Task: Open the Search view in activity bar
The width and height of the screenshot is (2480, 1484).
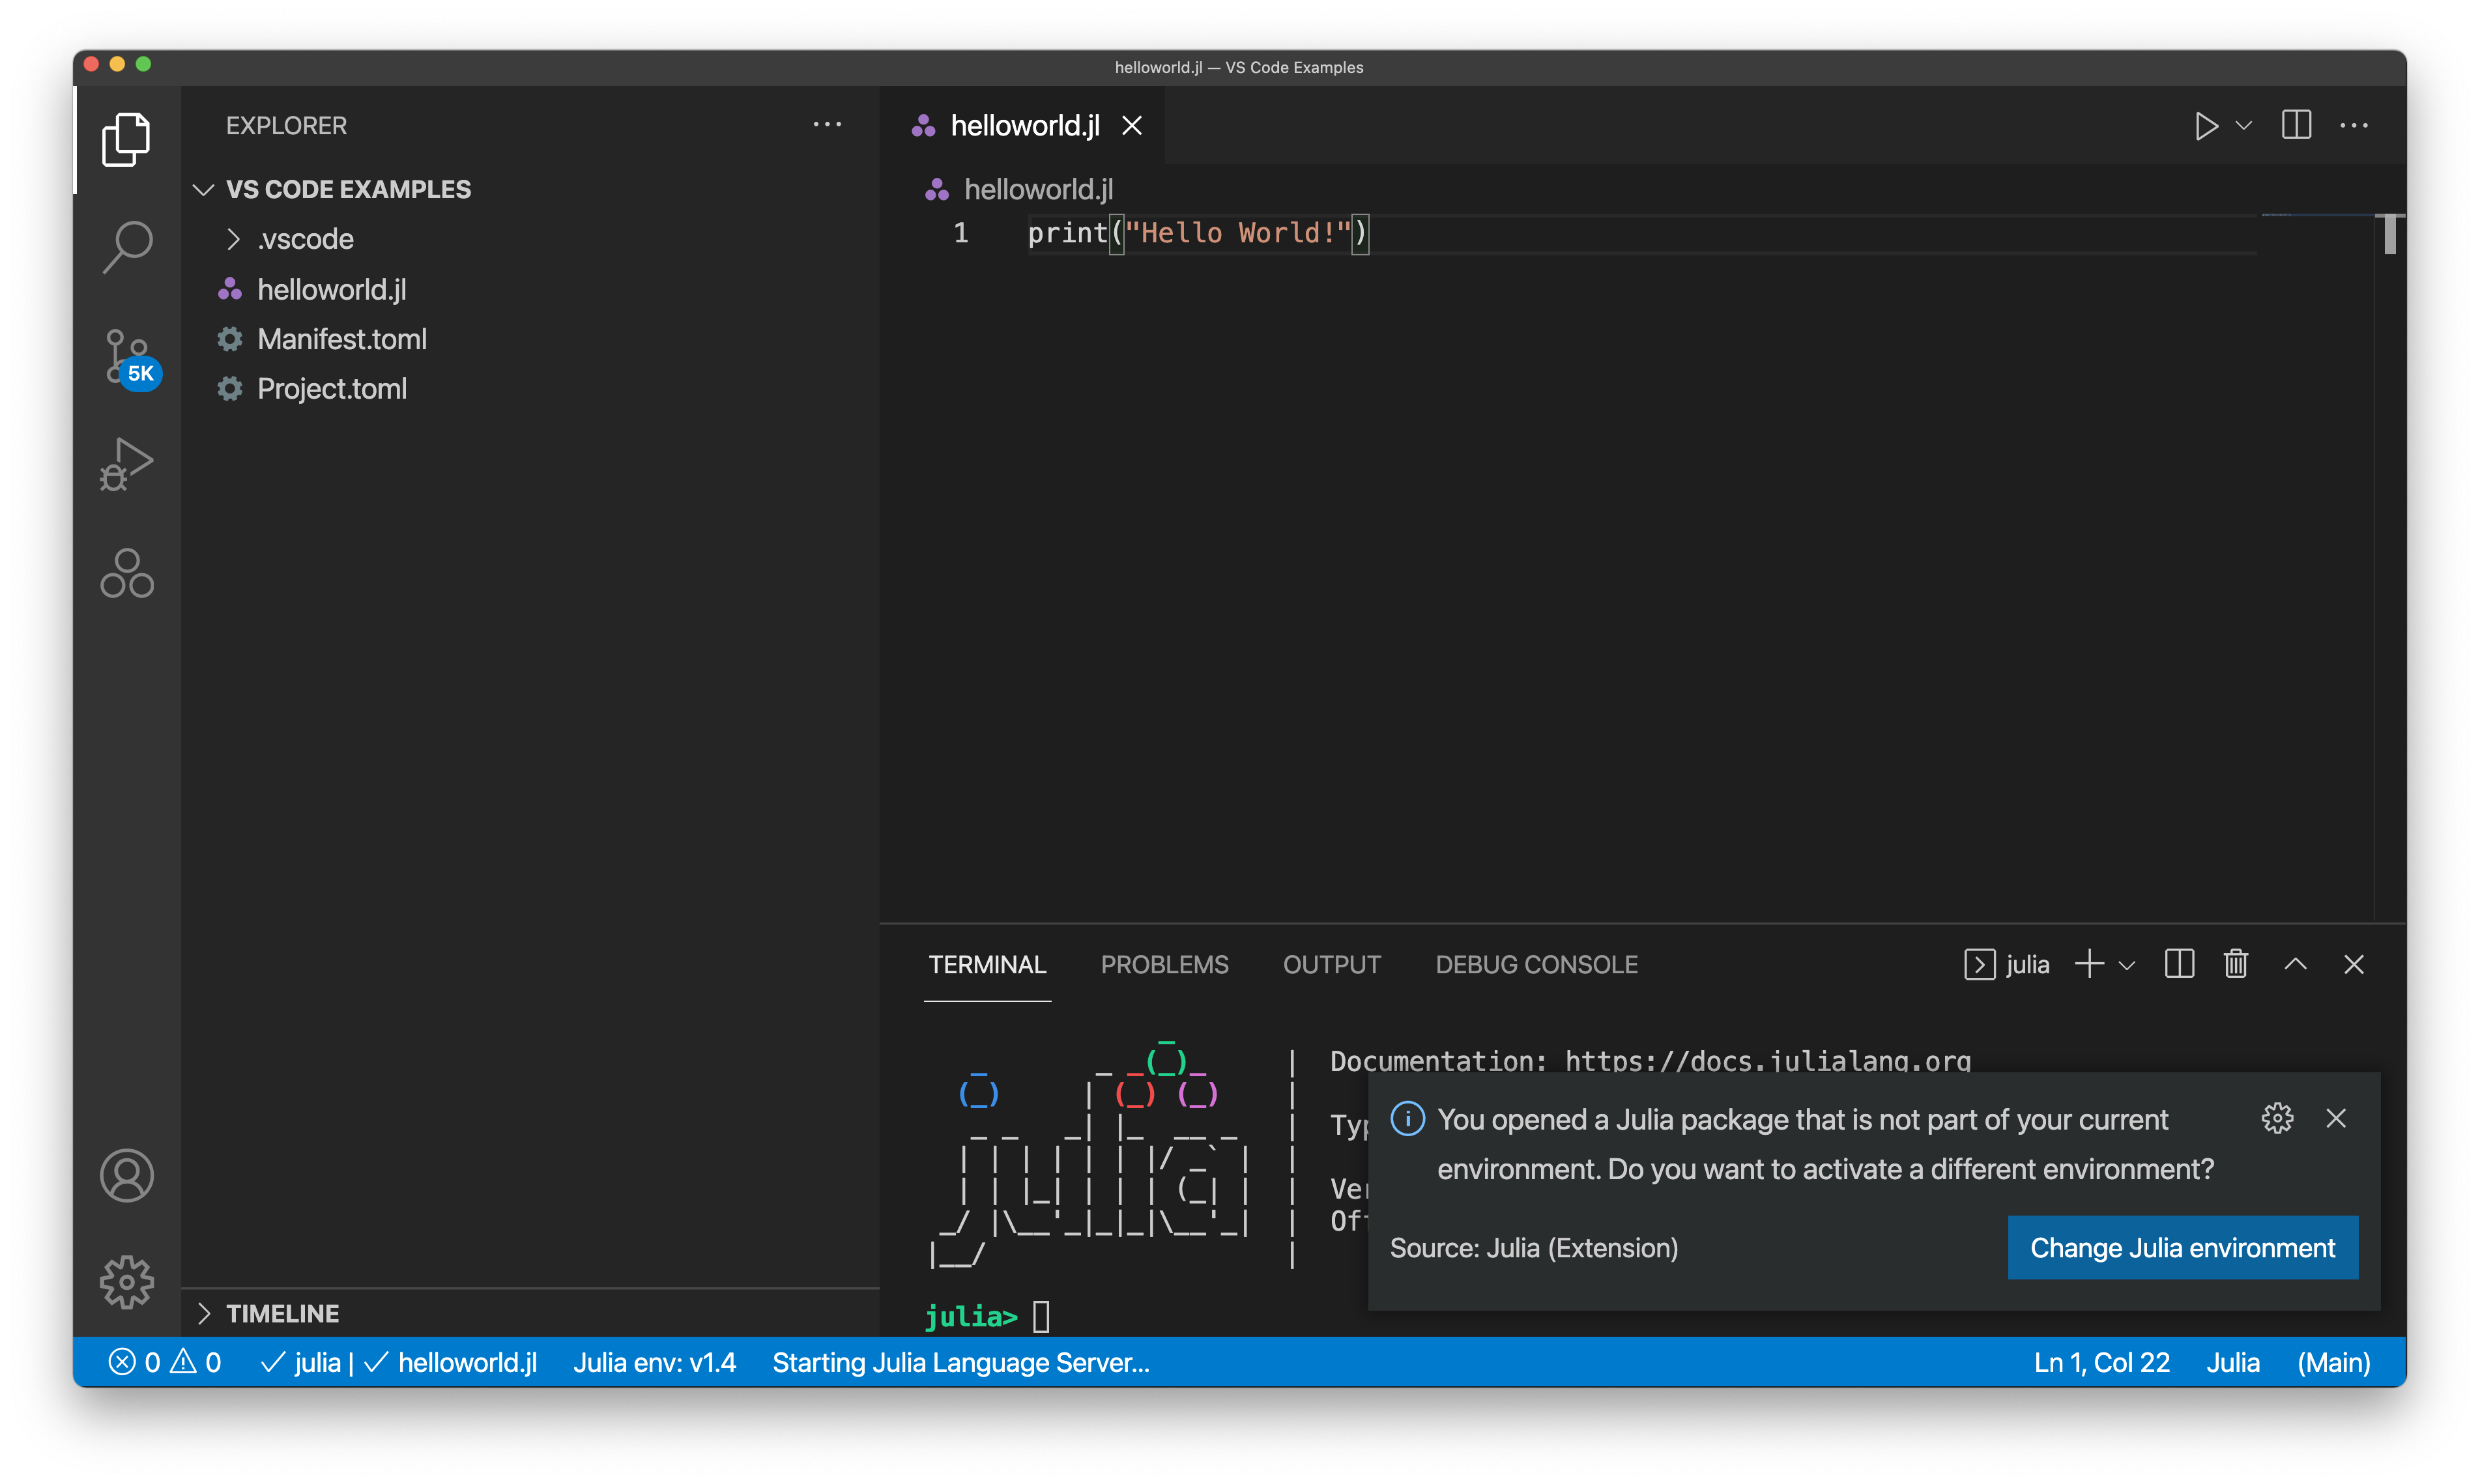Action: pos(127,246)
